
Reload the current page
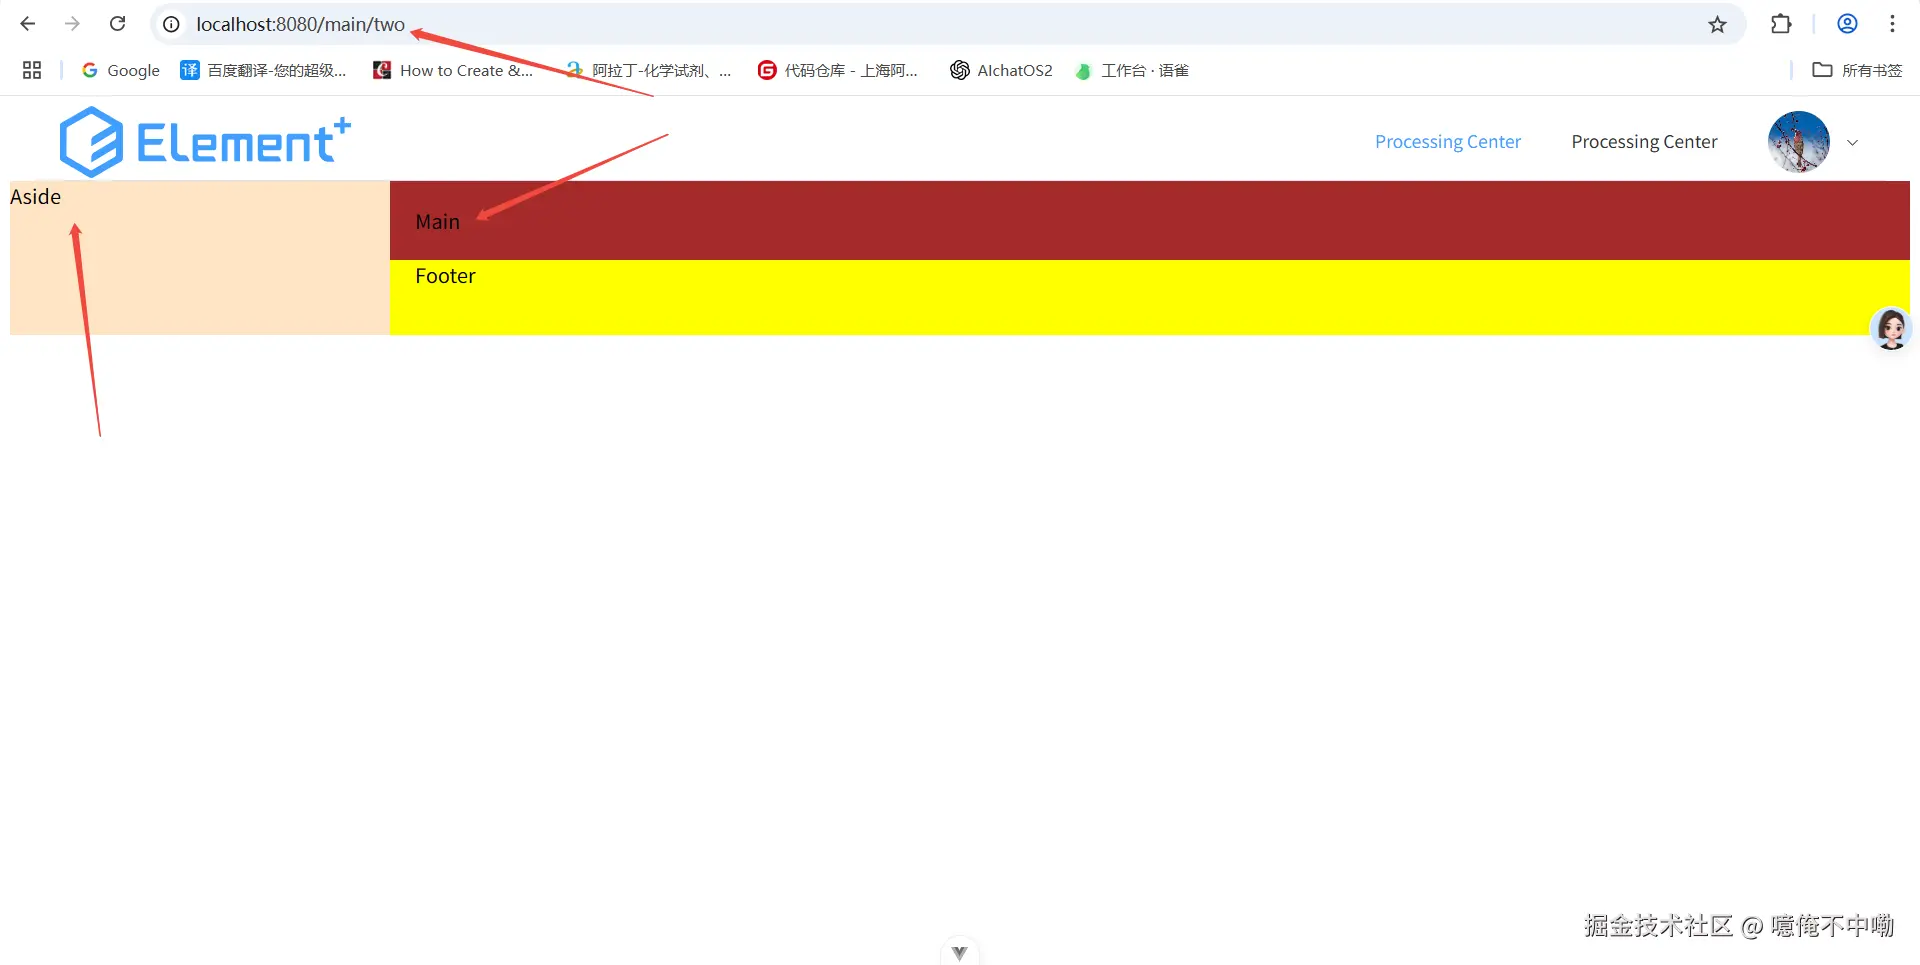(117, 24)
